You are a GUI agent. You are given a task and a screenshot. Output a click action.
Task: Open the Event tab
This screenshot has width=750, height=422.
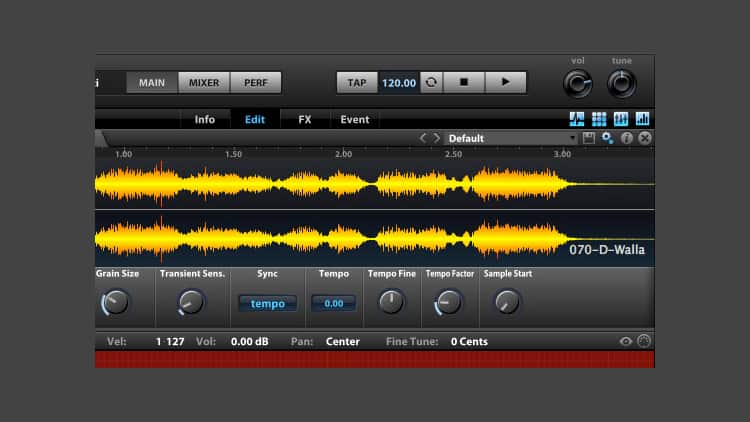coord(355,119)
